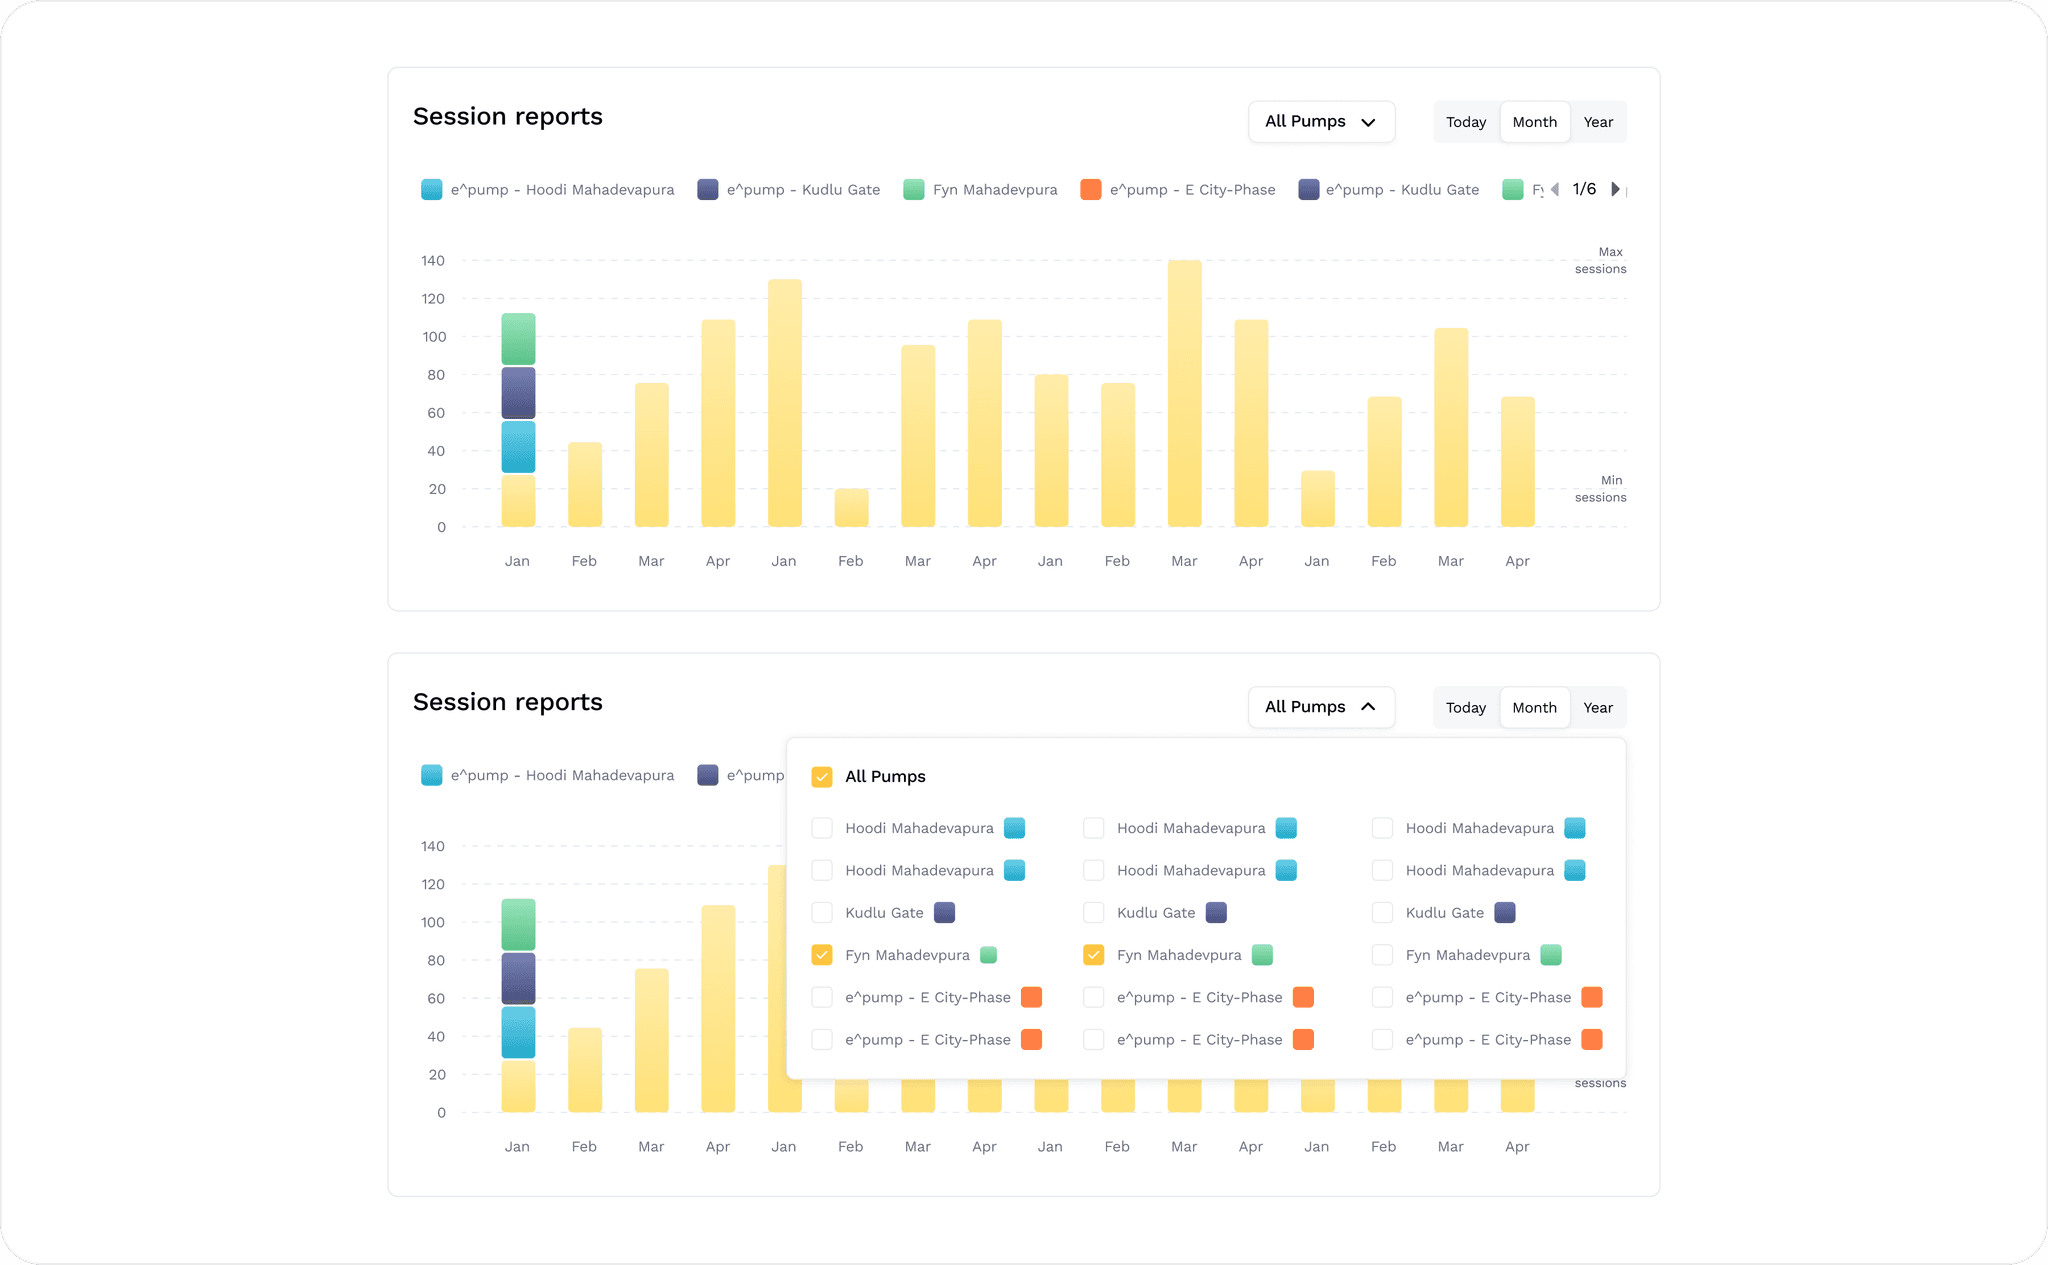Enable Fyn Mahadevpura checkbox in third column

tap(1383, 955)
